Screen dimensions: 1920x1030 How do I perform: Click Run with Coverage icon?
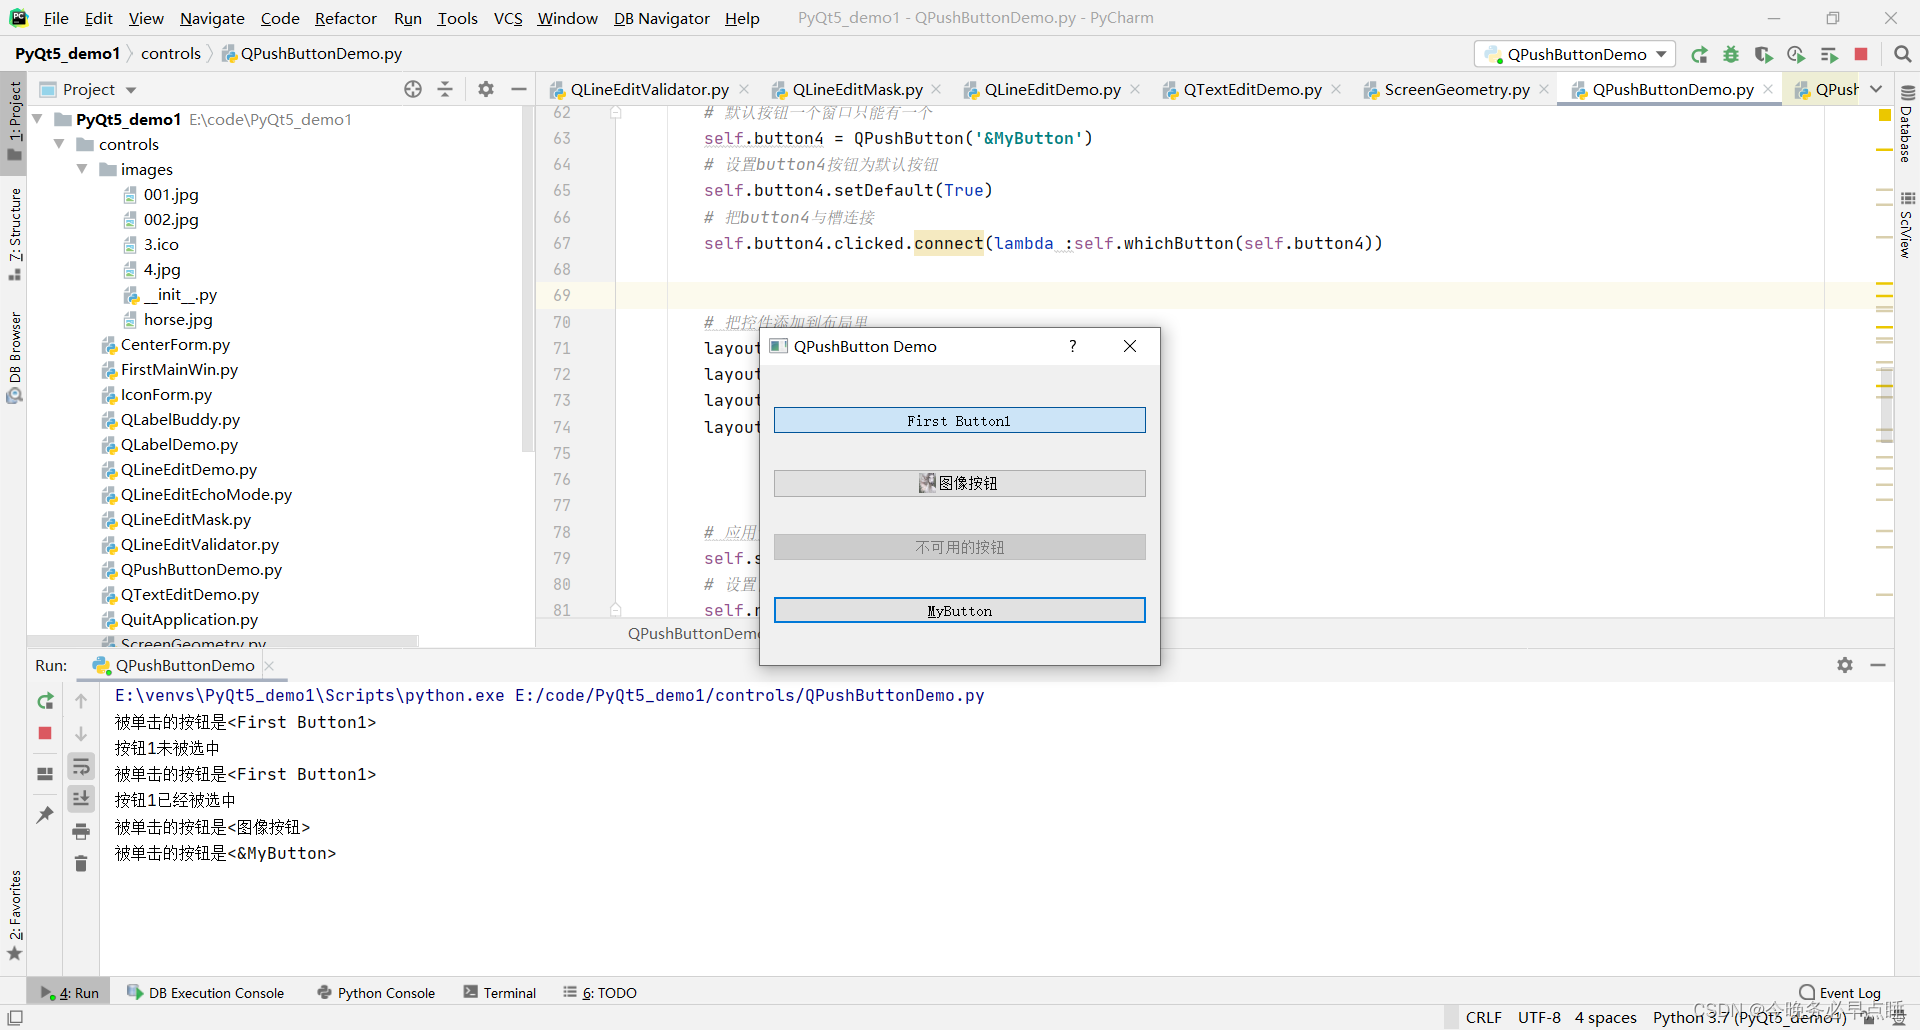[1763, 54]
